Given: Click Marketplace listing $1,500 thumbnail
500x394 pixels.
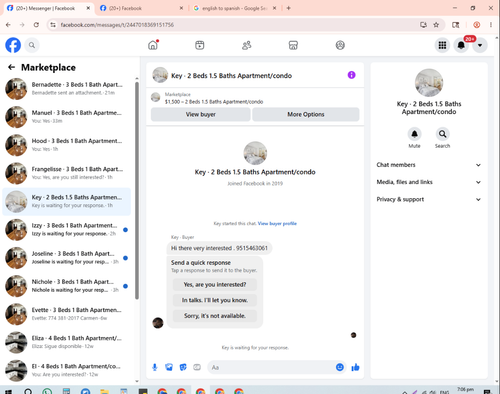Looking at the screenshot, I should (155, 97).
